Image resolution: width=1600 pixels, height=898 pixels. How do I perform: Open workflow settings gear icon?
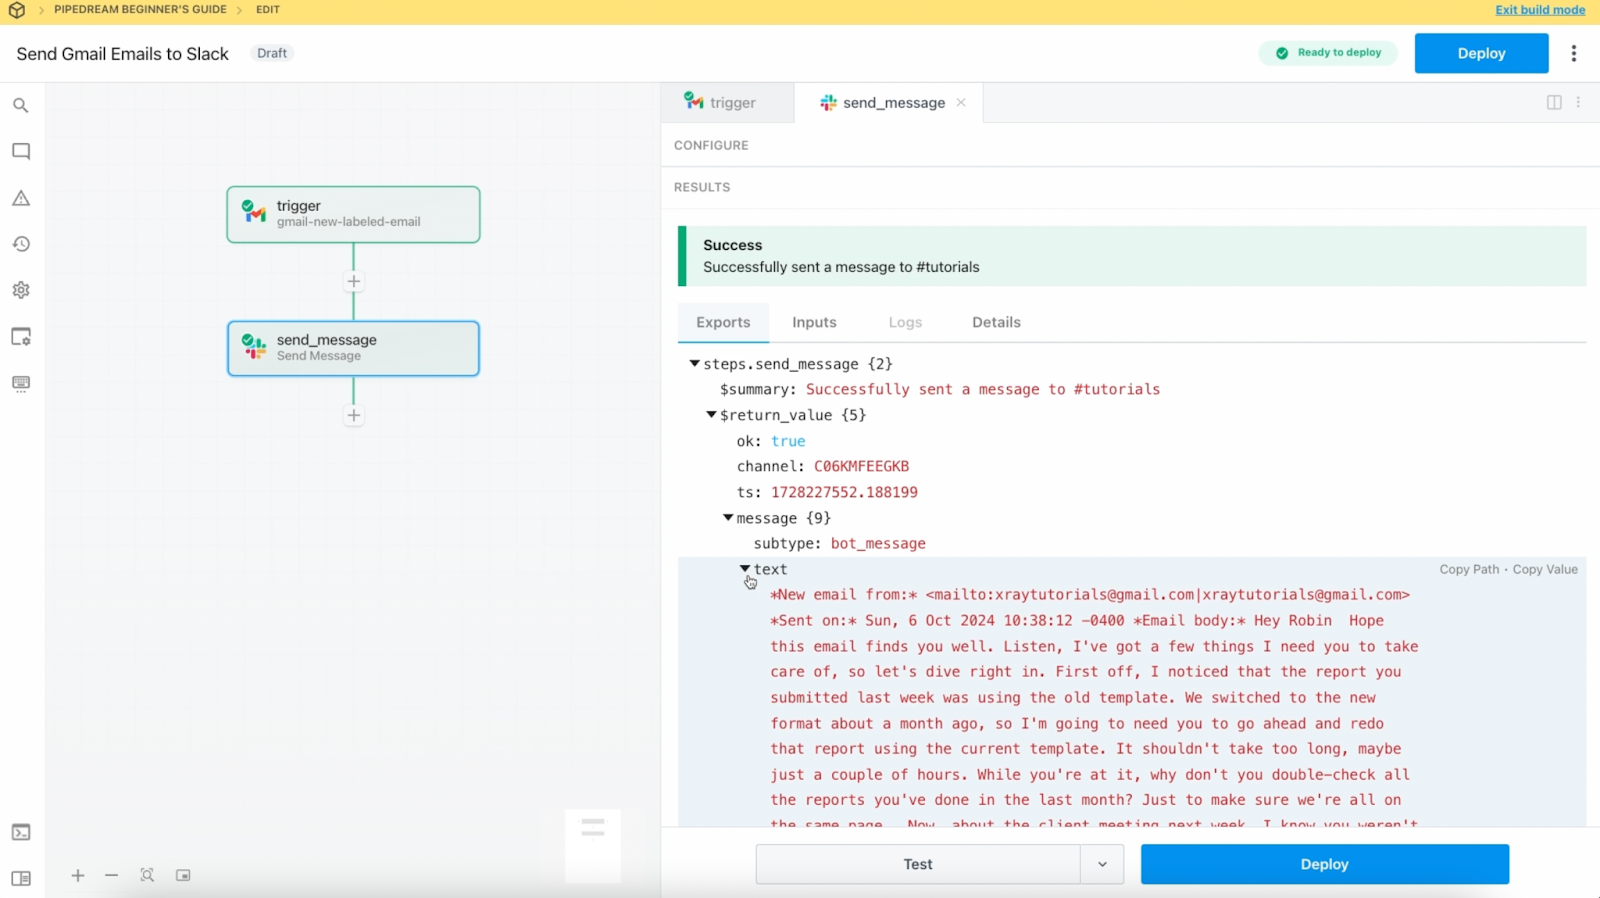click(21, 290)
